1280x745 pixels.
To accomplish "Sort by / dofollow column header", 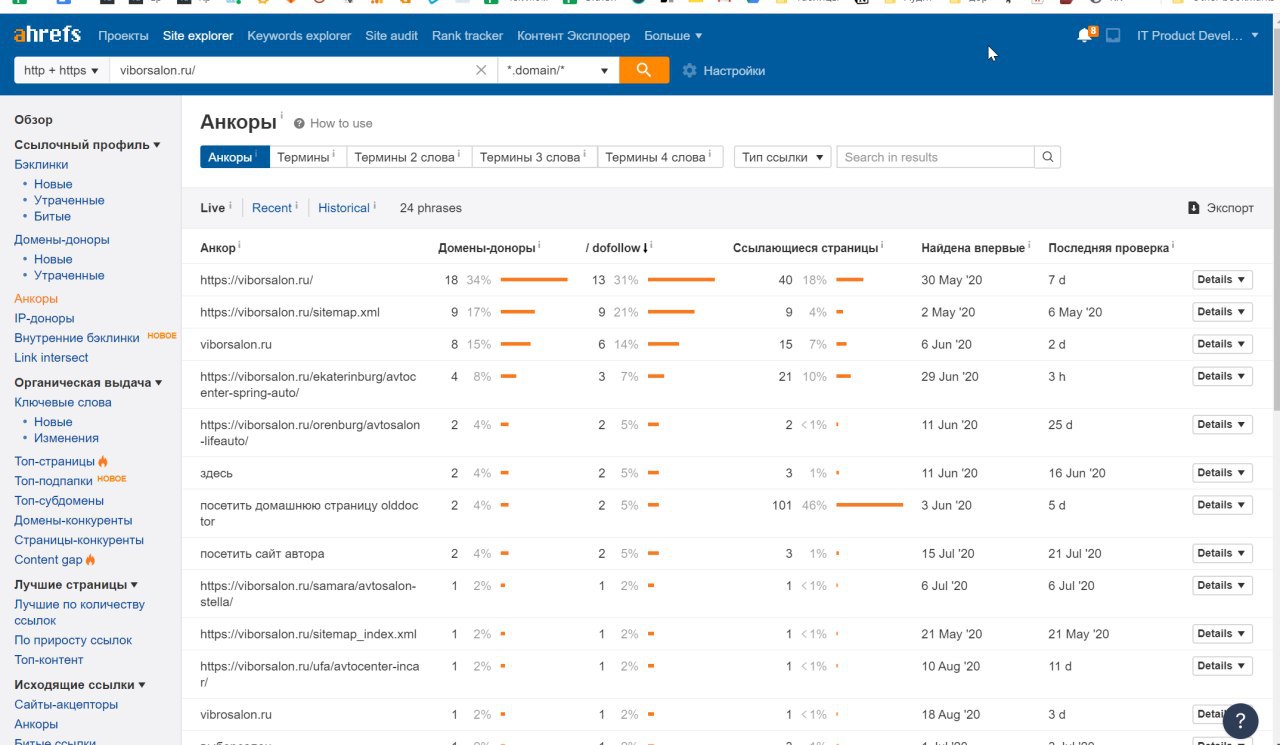I will [619, 247].
